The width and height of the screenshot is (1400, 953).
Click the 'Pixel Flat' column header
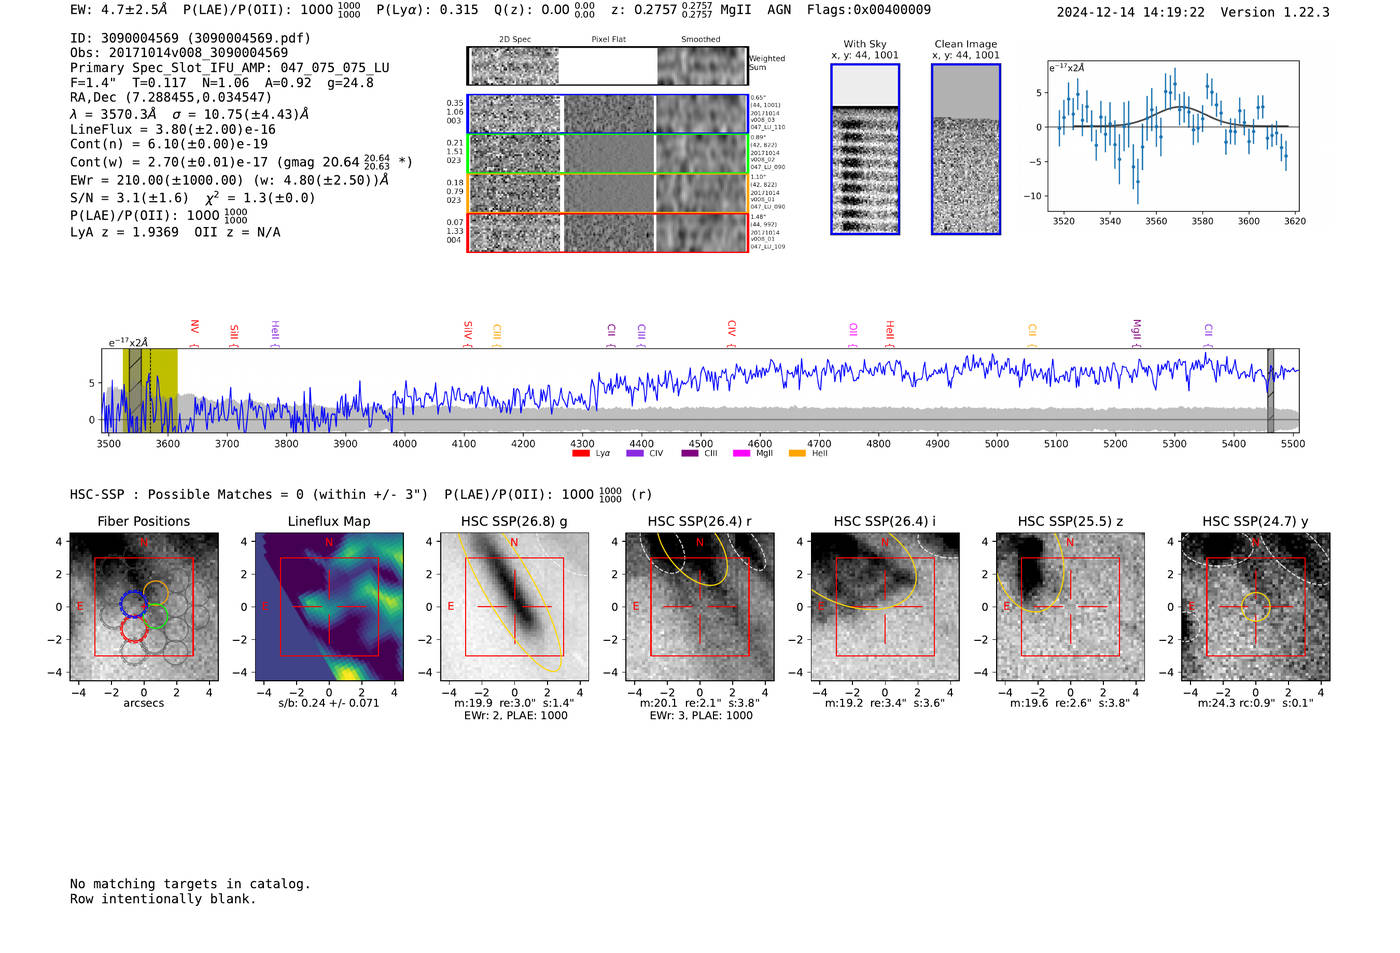tap(608, 40)
